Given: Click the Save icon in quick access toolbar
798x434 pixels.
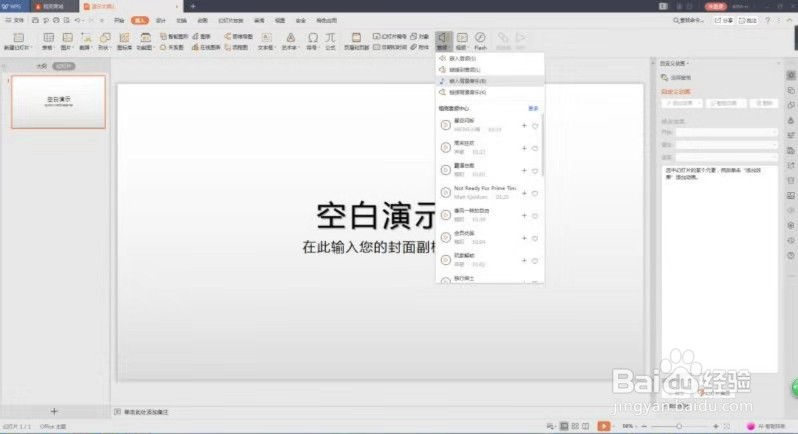Looking at the screenshot, I should (x=35, y=20).
